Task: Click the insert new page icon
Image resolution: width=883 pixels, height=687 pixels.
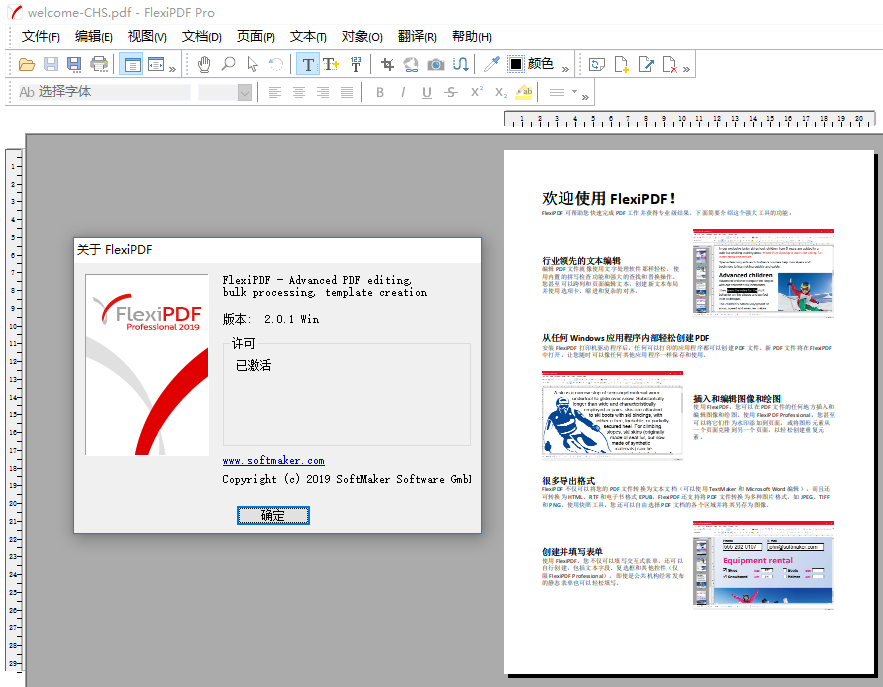Action: pyautogui.click(x=621, y=64)
